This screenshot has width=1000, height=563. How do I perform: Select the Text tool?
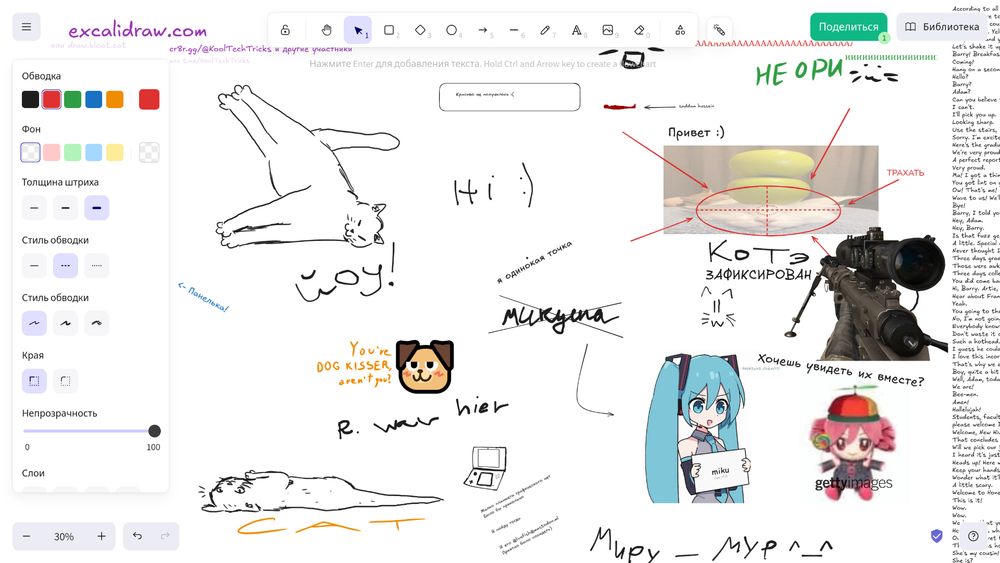pyautogui.click(x=577, y=30)
